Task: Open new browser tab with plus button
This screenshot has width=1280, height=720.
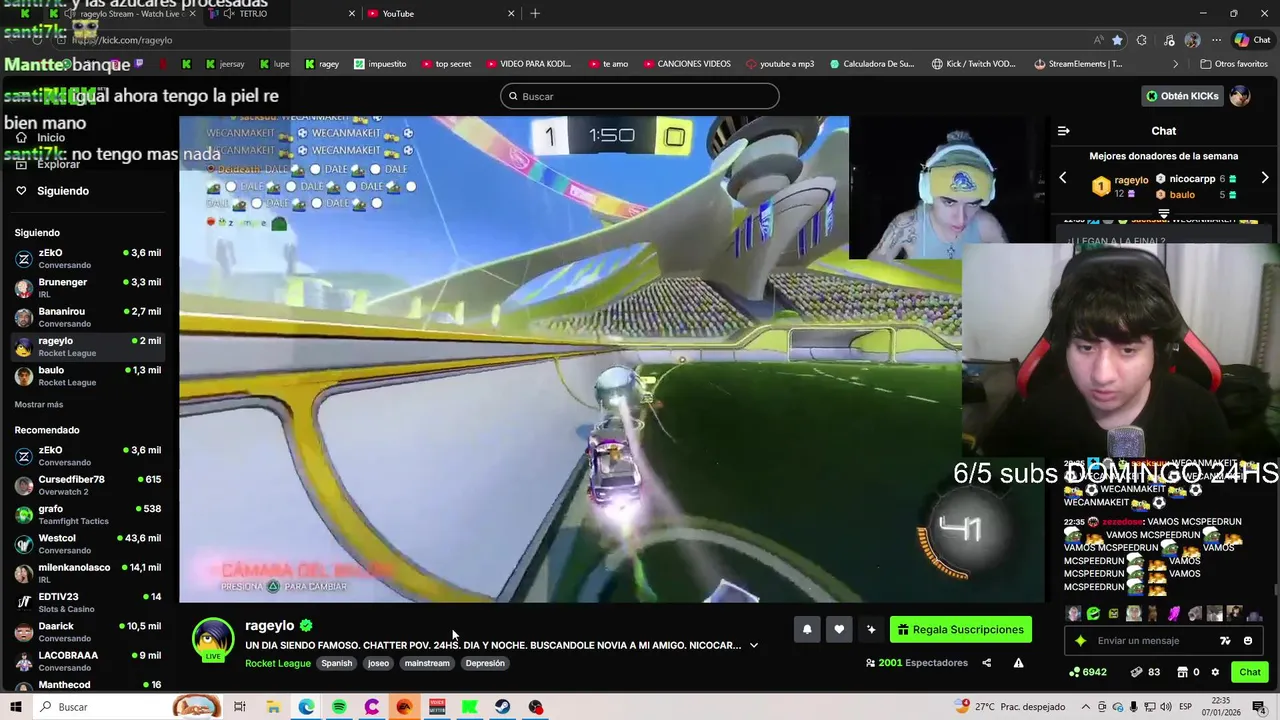Action: pyautogui.click(x=535, y=13)
